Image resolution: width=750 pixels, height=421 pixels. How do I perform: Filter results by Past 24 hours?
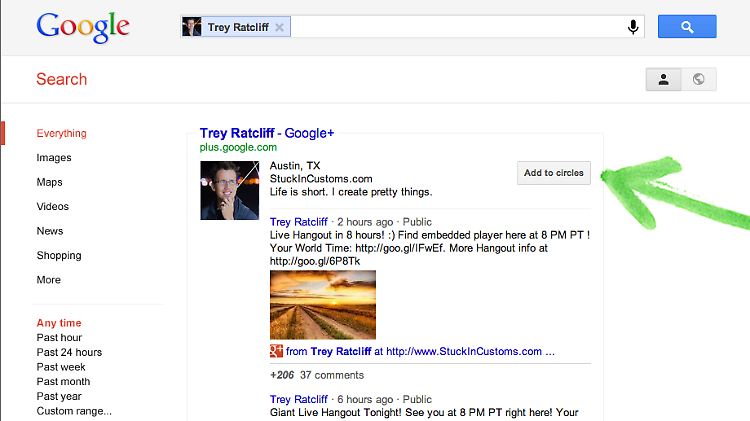tap(69, 352)
